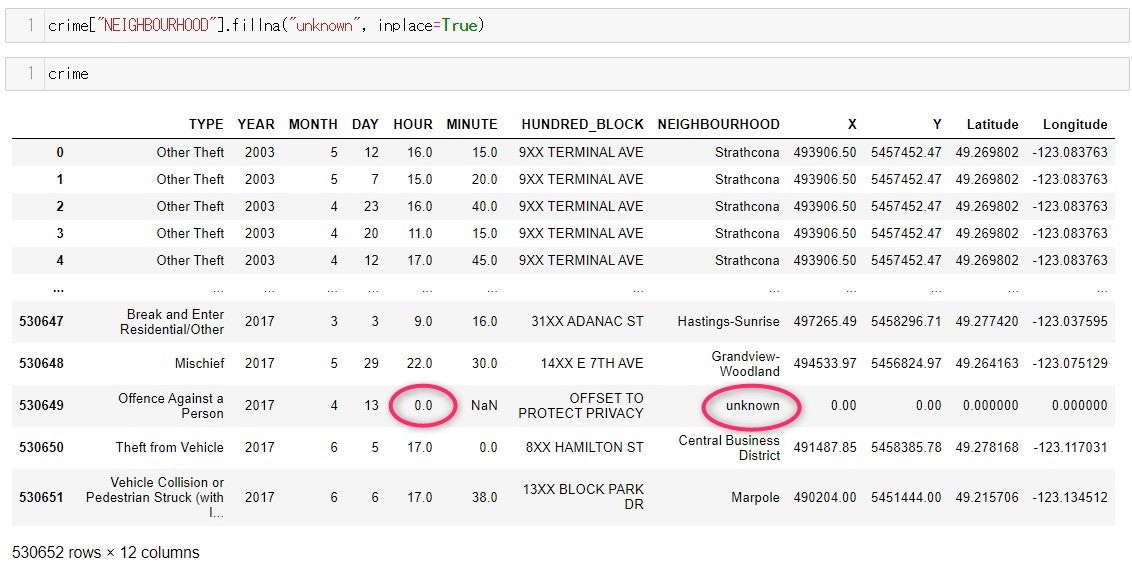Select row index 530650

pyautogui.click(x=42, y=447)
